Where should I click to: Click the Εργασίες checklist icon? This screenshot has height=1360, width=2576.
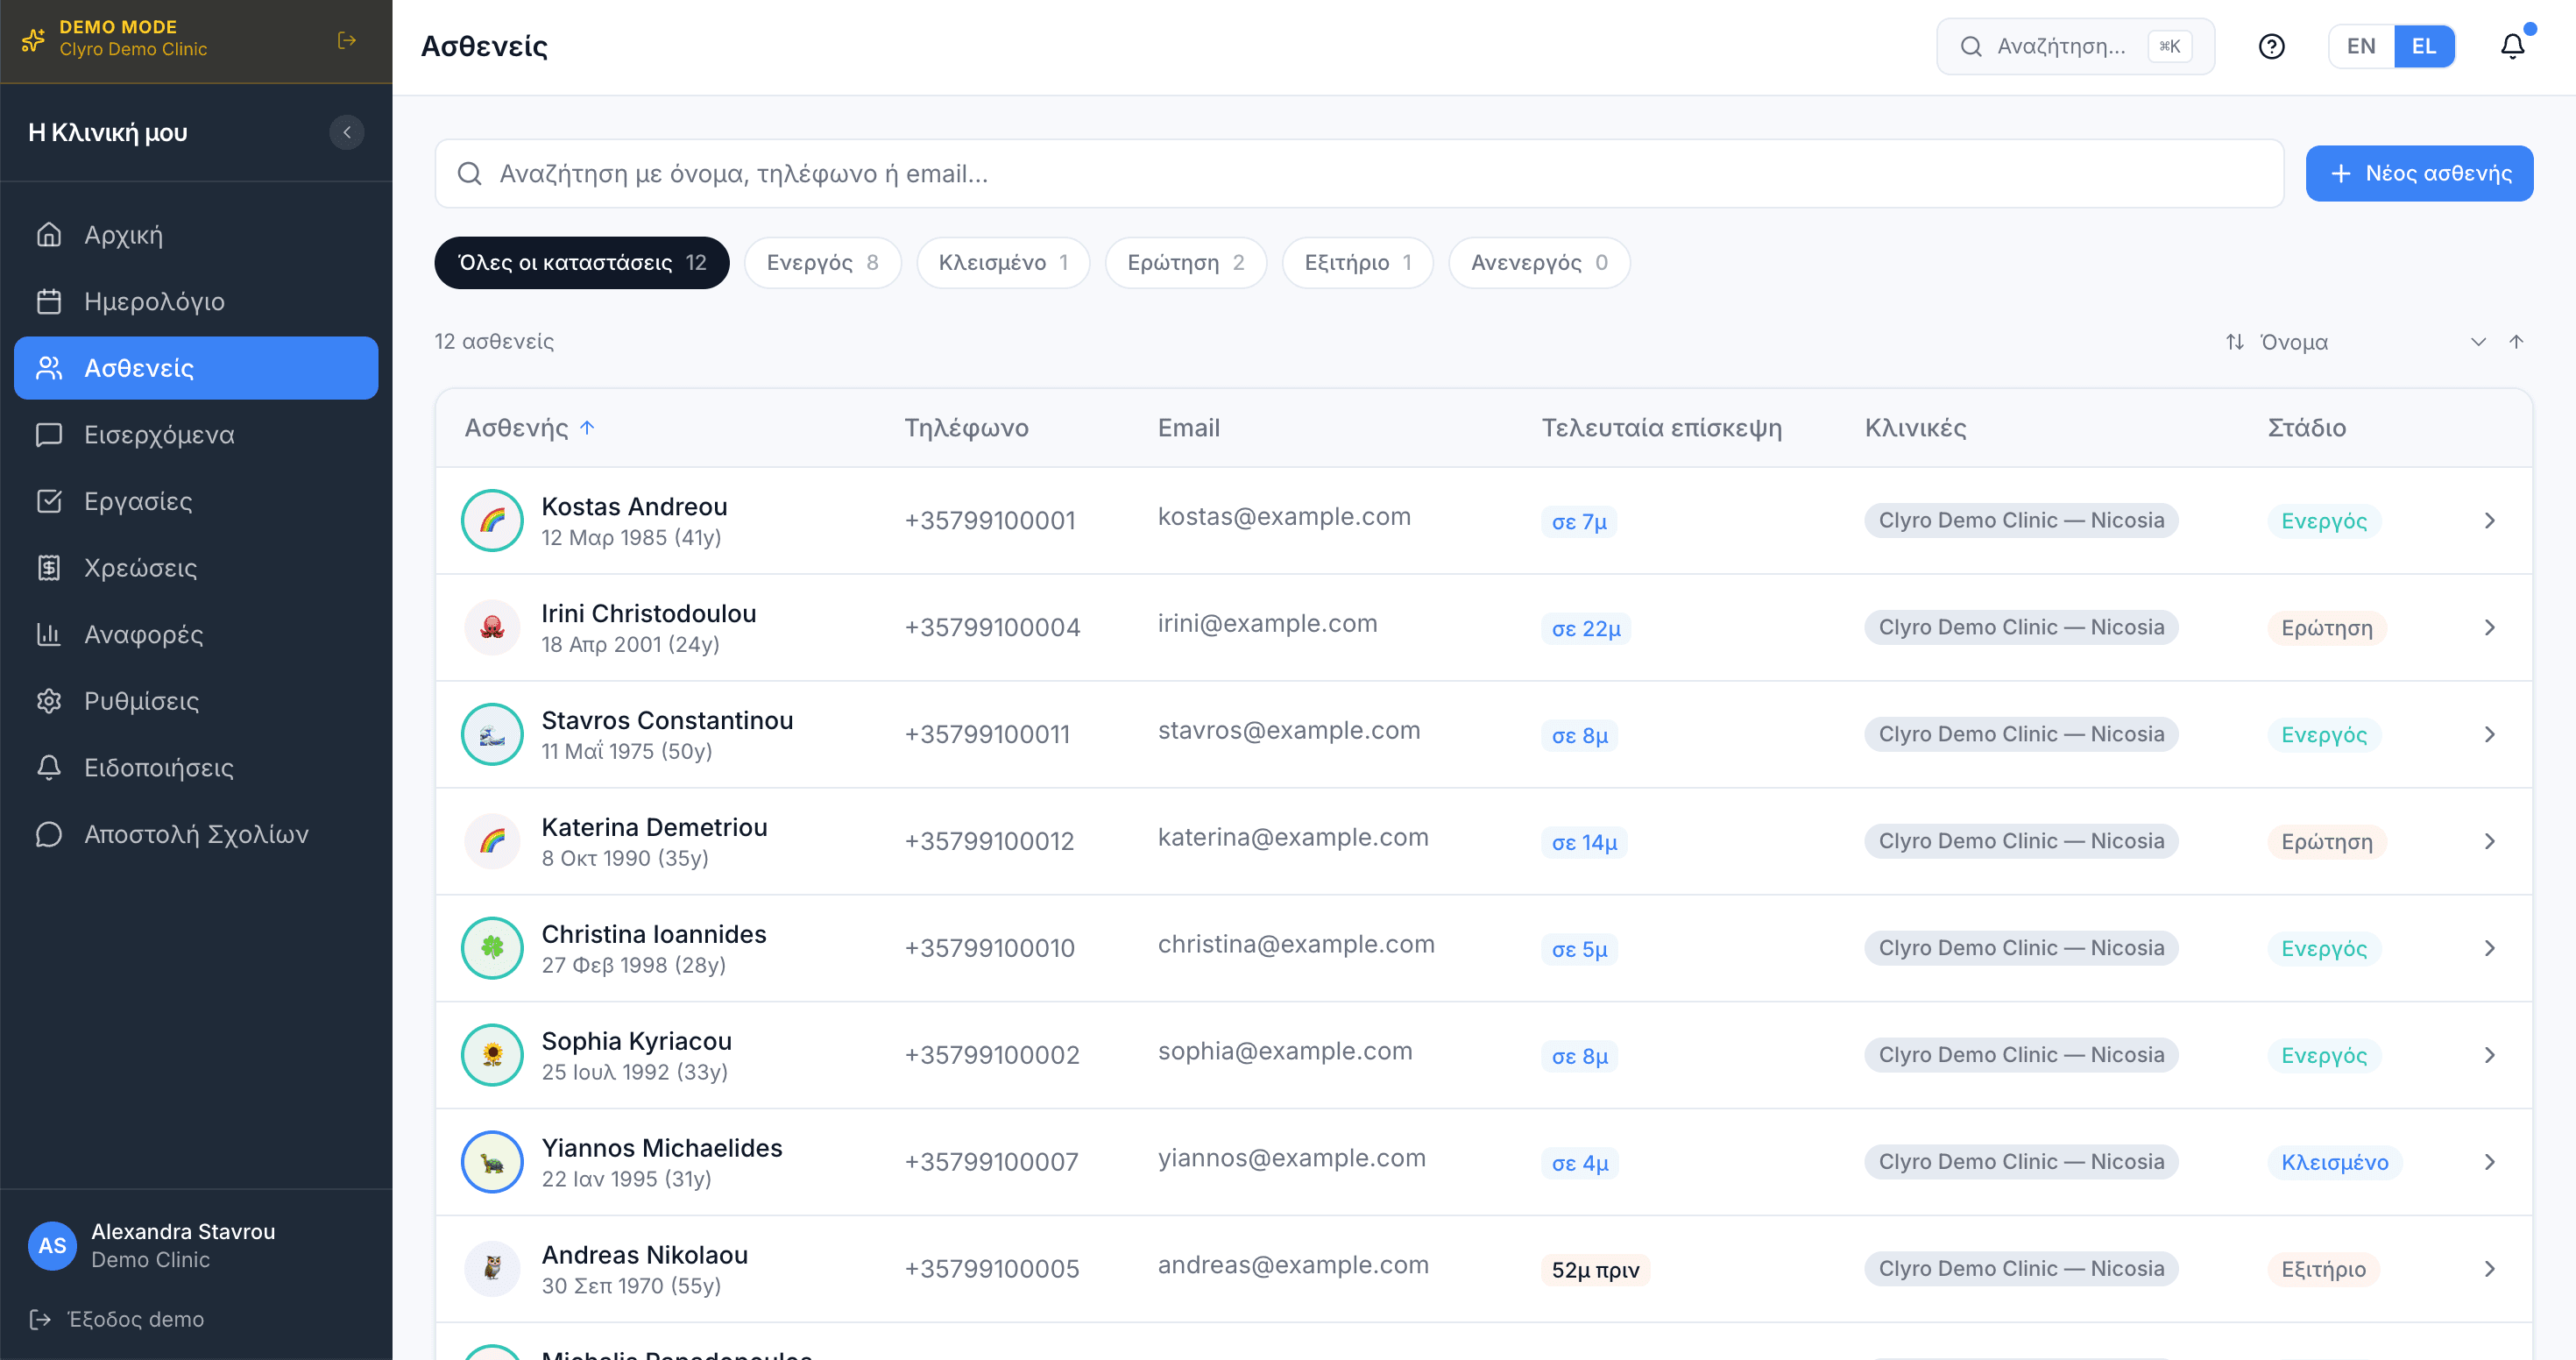click(49, 501)
